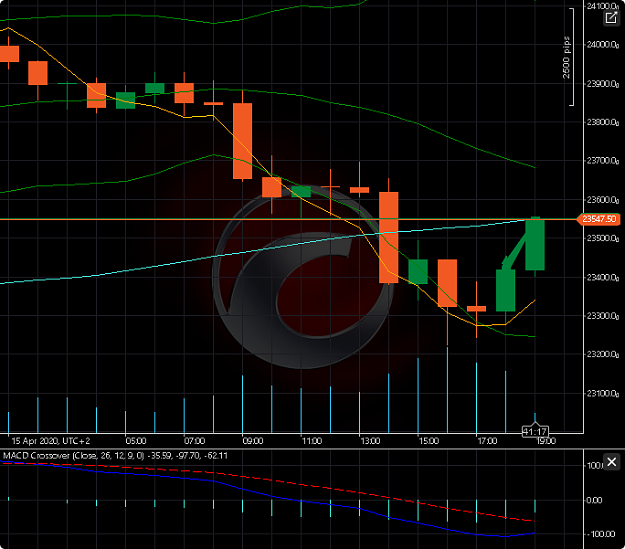Click the 0.00 MACD axis label
Screen dimensions: 625x549
pos(594,500)
